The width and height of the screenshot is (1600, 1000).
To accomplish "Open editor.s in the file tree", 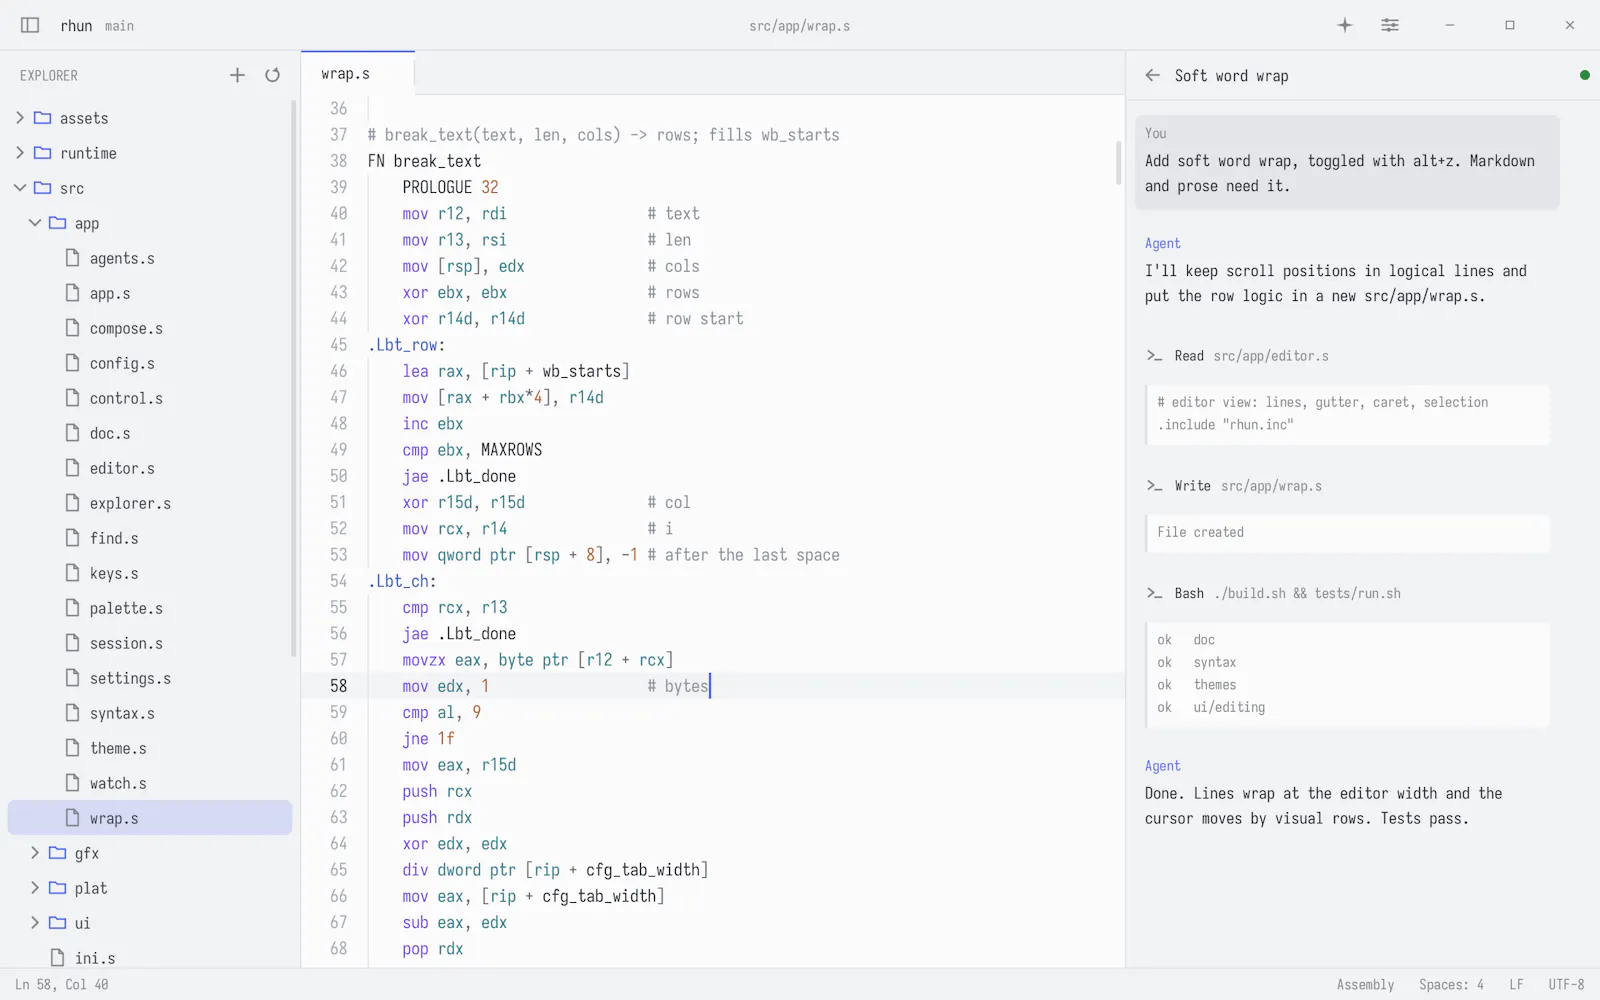I will [150, 468].
